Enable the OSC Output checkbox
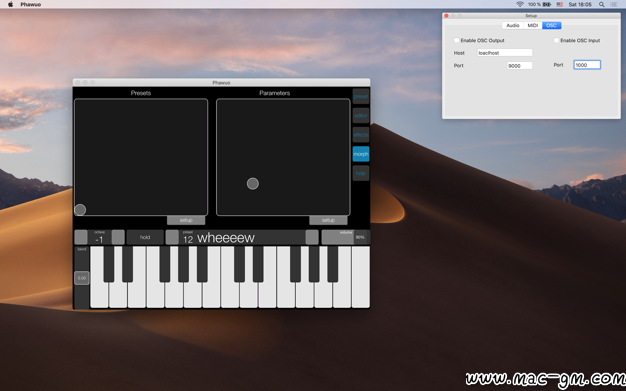The width and height of the screenshot is (626, 391). pos(456,40)
